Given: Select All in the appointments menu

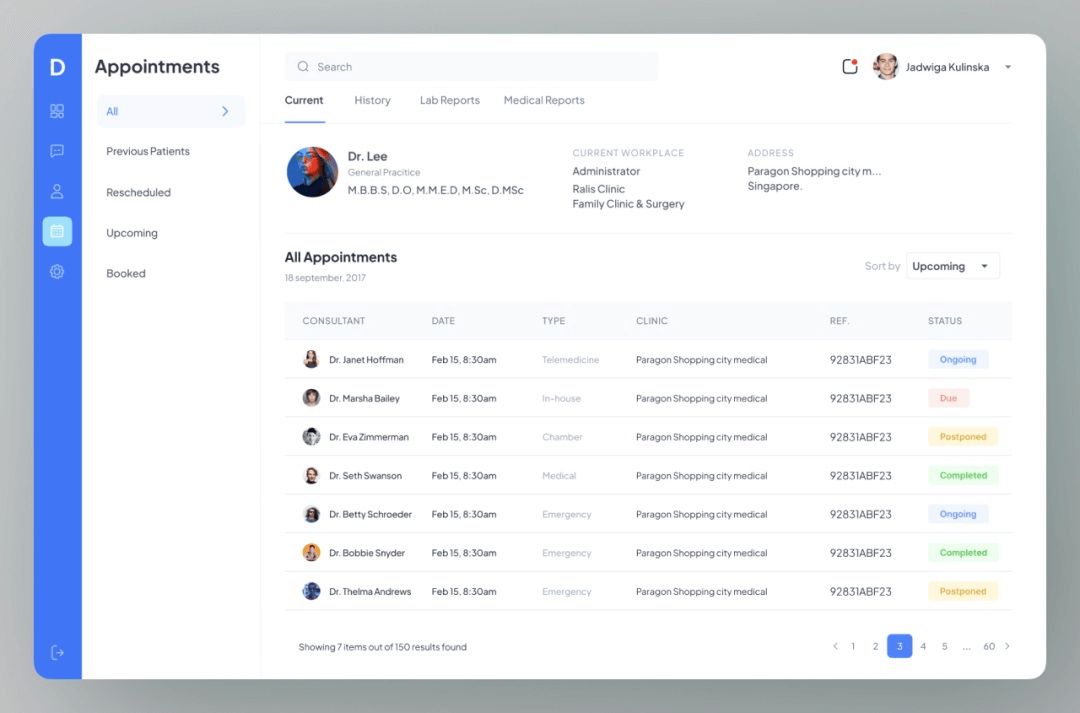Looking at the screenshot, I should click(x=171, y=111).
